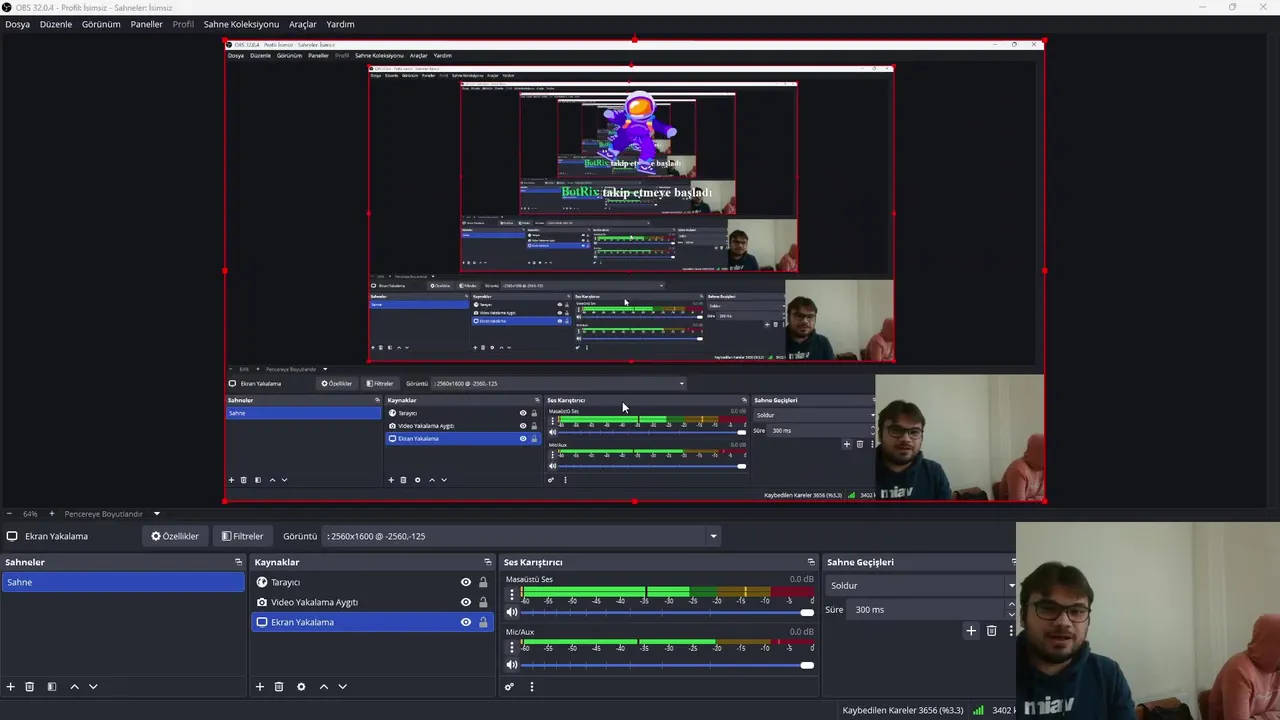The width and height of the screenshot is (1280, 720).
Task: Move source up in Kaynaklar
Action: click(x=323, y=687)
